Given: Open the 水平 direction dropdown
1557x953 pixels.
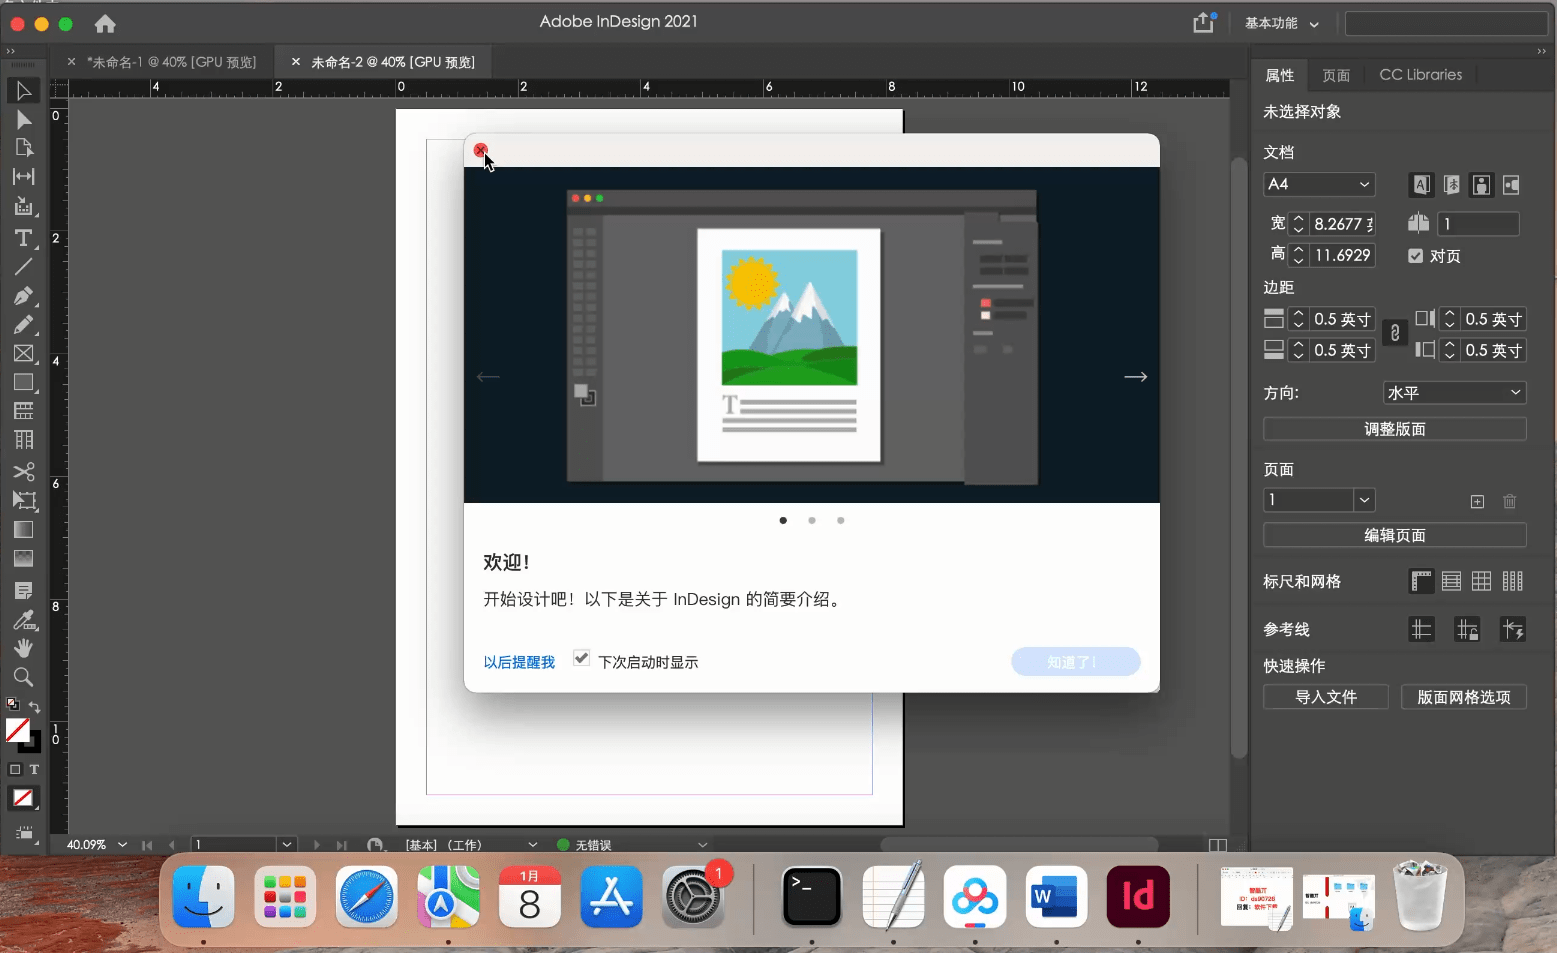Looking at the screenshot, I should [x=1455, y=393].
